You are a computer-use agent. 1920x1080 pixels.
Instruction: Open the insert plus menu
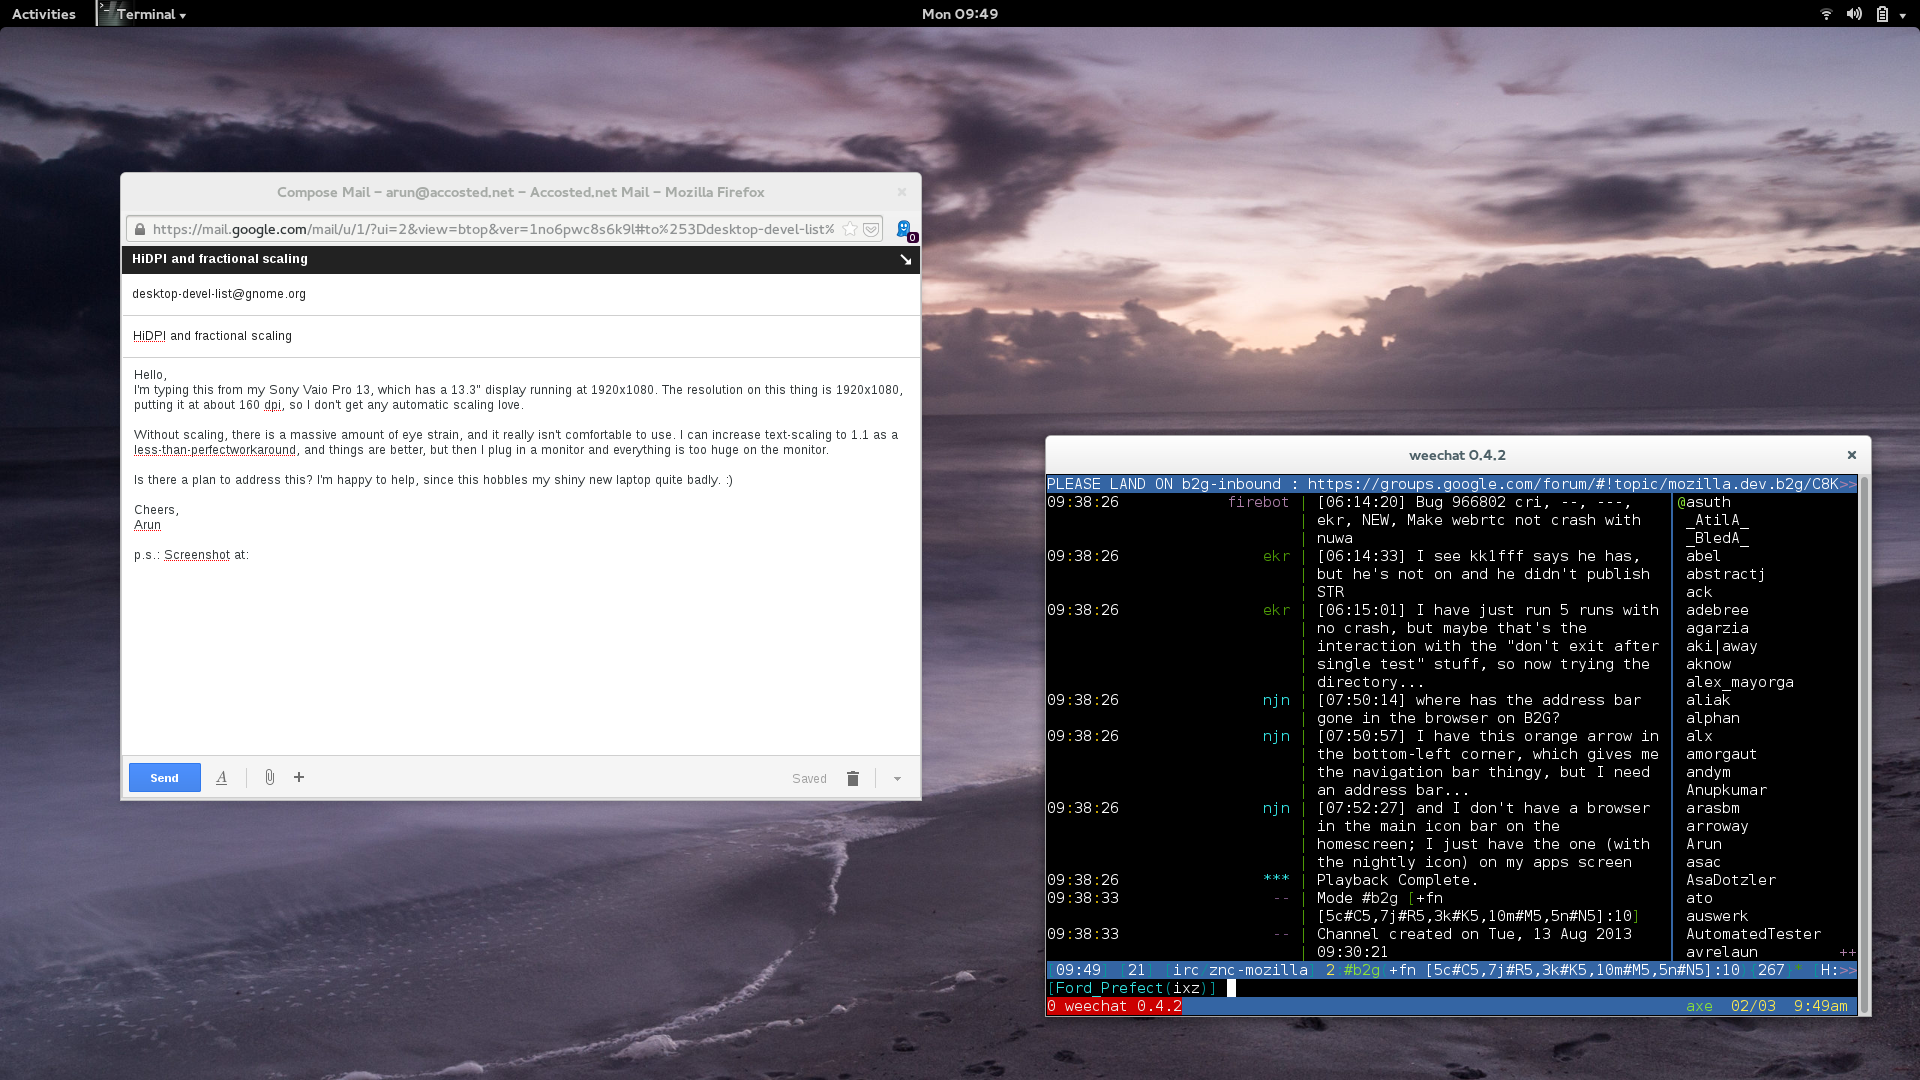pyautogui.click(x=299, y=777)
